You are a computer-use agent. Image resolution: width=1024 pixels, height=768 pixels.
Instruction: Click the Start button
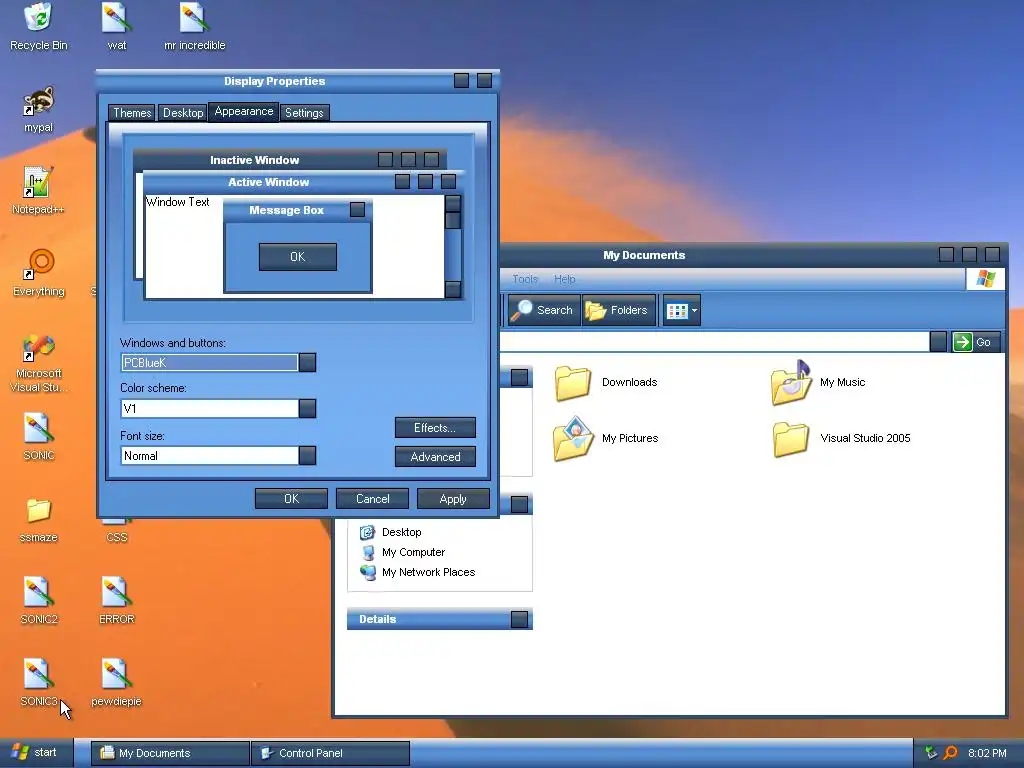point(37,753)
